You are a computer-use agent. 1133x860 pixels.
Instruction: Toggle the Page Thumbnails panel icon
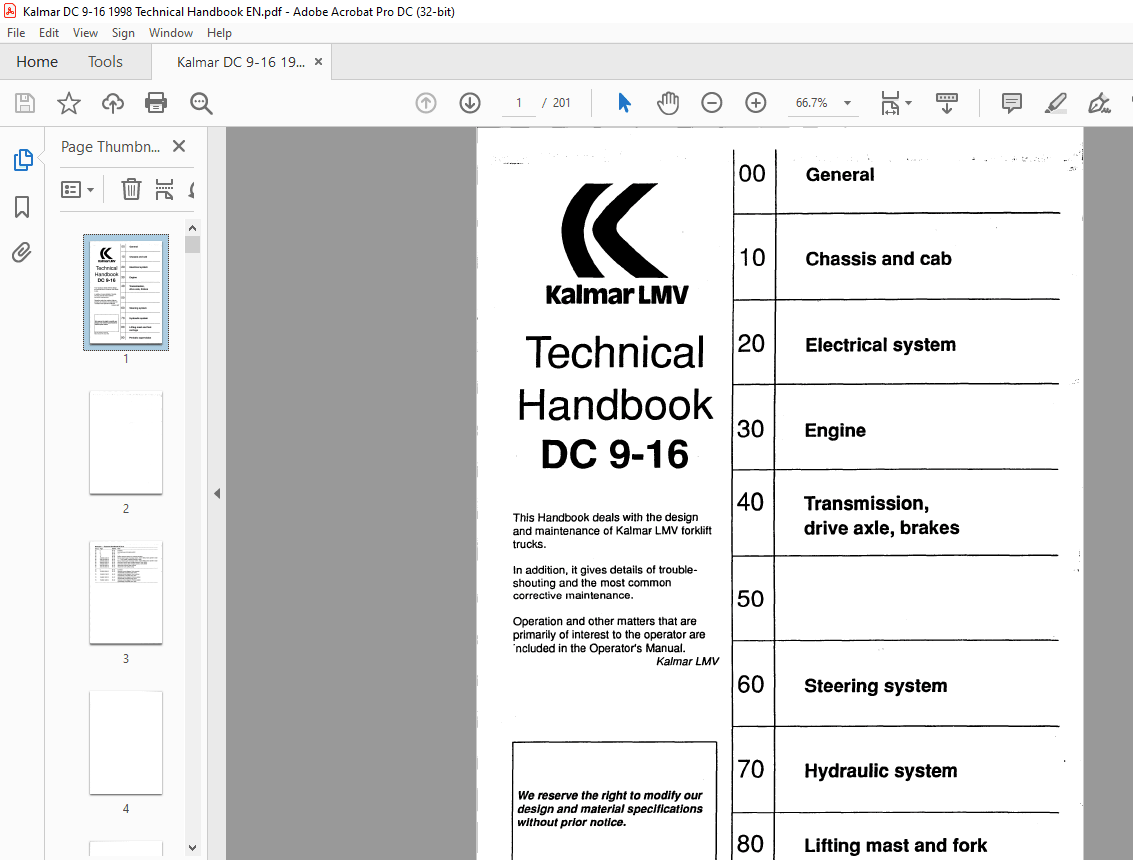click(22, 158)
